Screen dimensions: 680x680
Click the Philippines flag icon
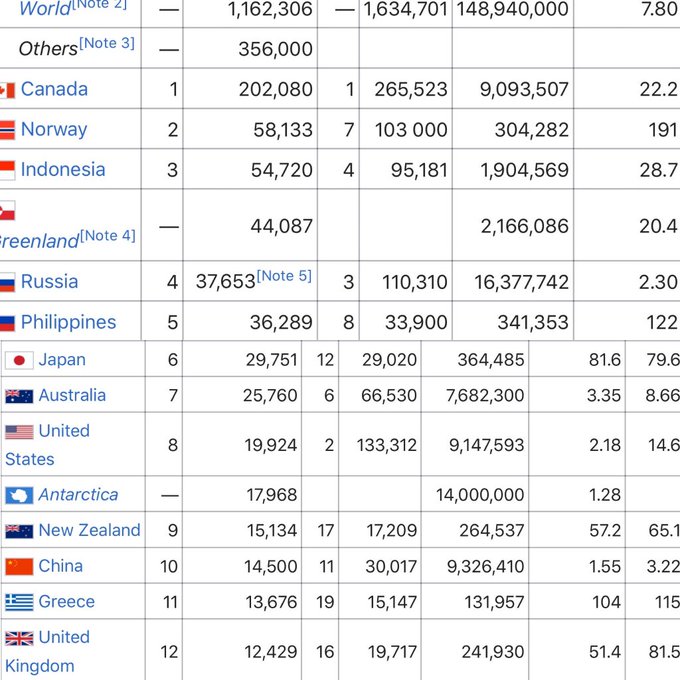click(7, 323)
